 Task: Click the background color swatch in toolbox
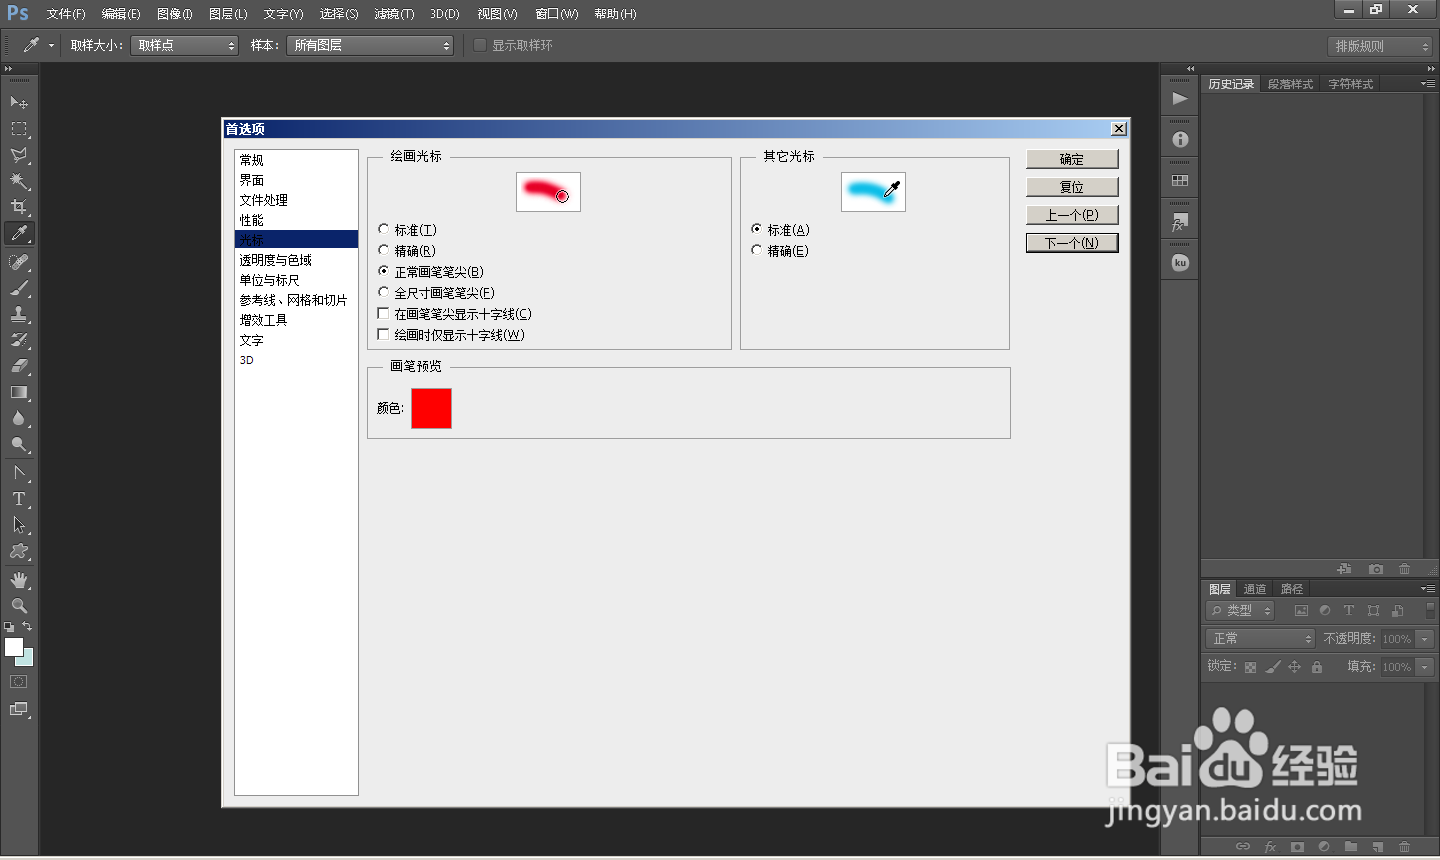(x=26, y=659)
